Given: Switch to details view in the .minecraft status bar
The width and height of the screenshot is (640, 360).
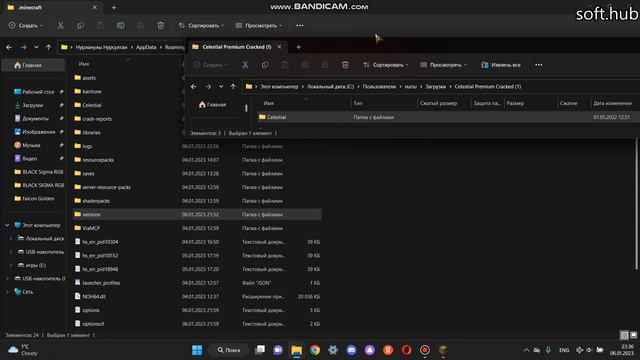Looking at the screenshot, I should 624,336.
